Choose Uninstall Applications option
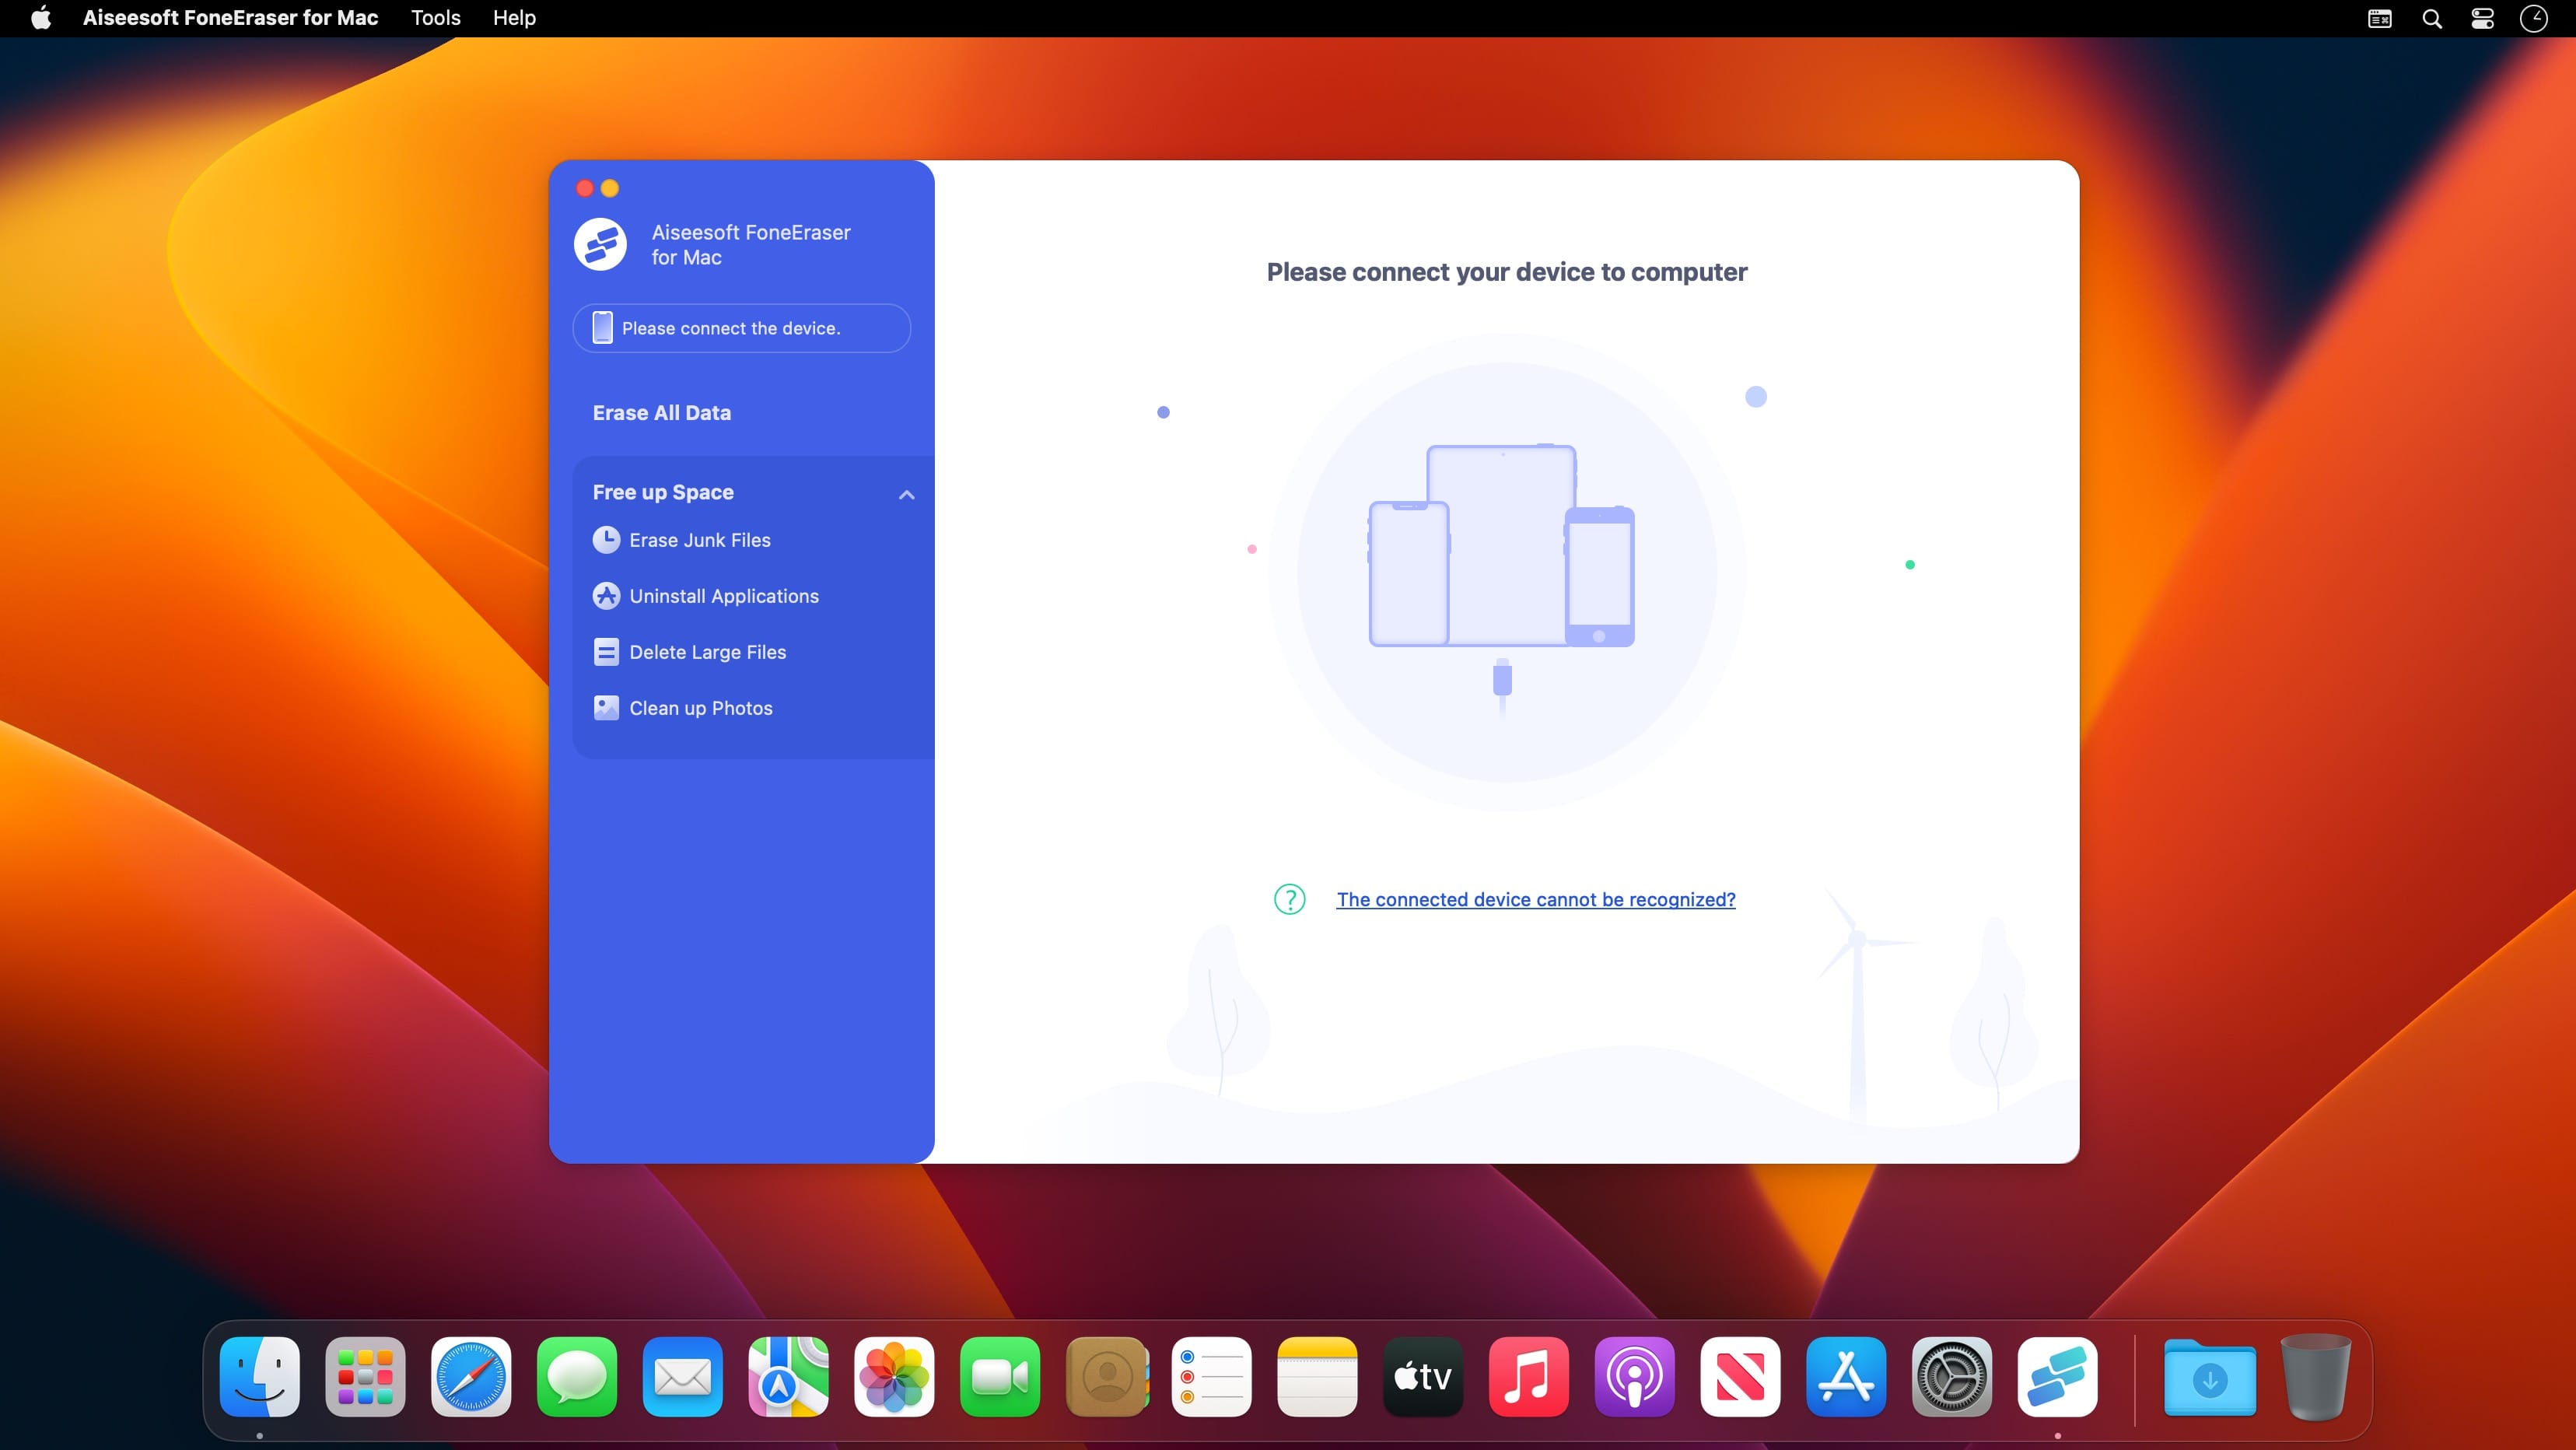 pos(723,596)
